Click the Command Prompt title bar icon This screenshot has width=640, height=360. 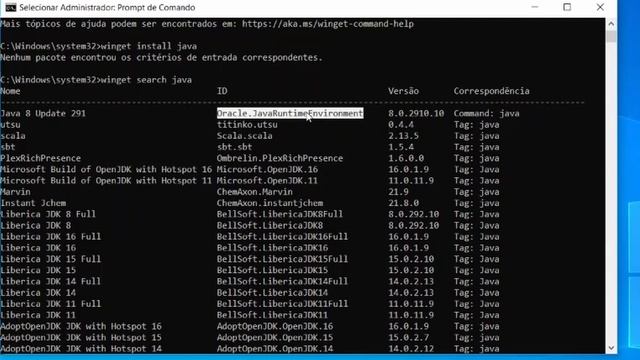click(x=11, y=7)
